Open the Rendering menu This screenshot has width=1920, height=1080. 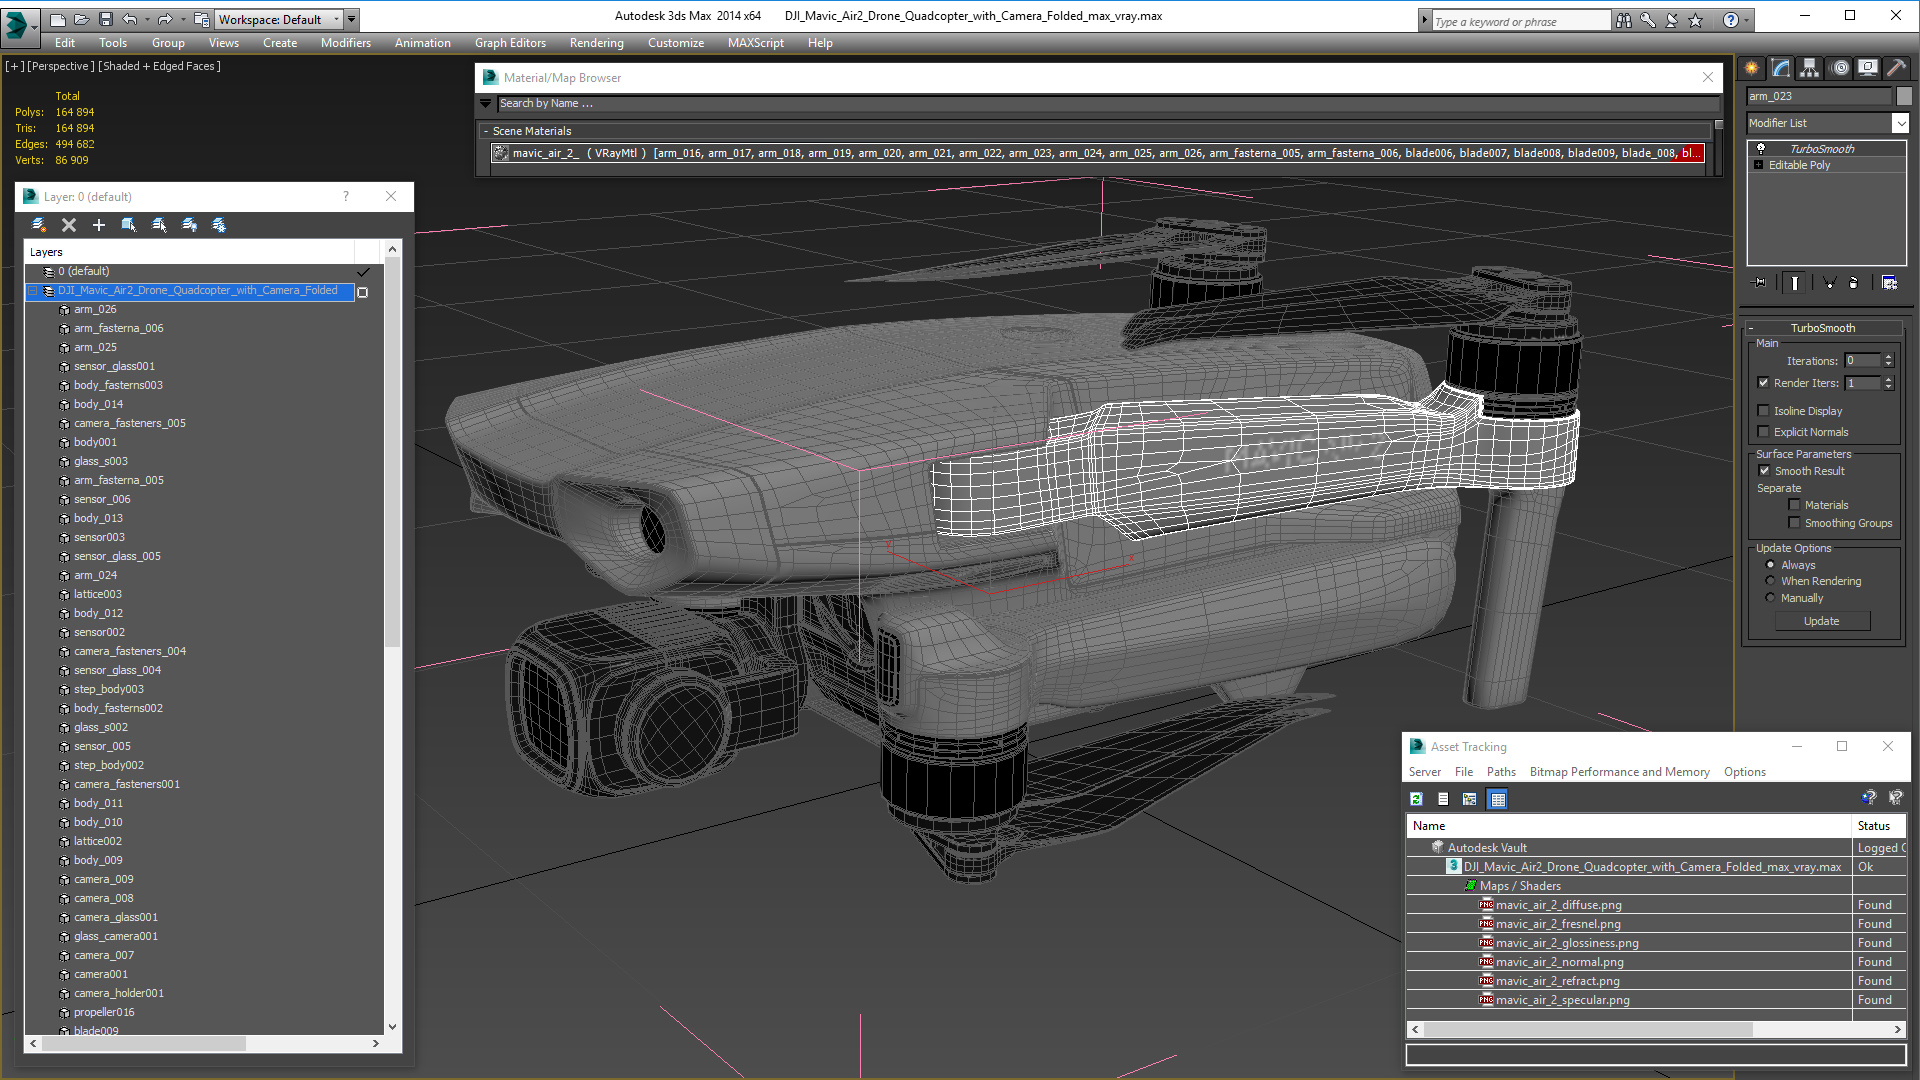[597, 43]
